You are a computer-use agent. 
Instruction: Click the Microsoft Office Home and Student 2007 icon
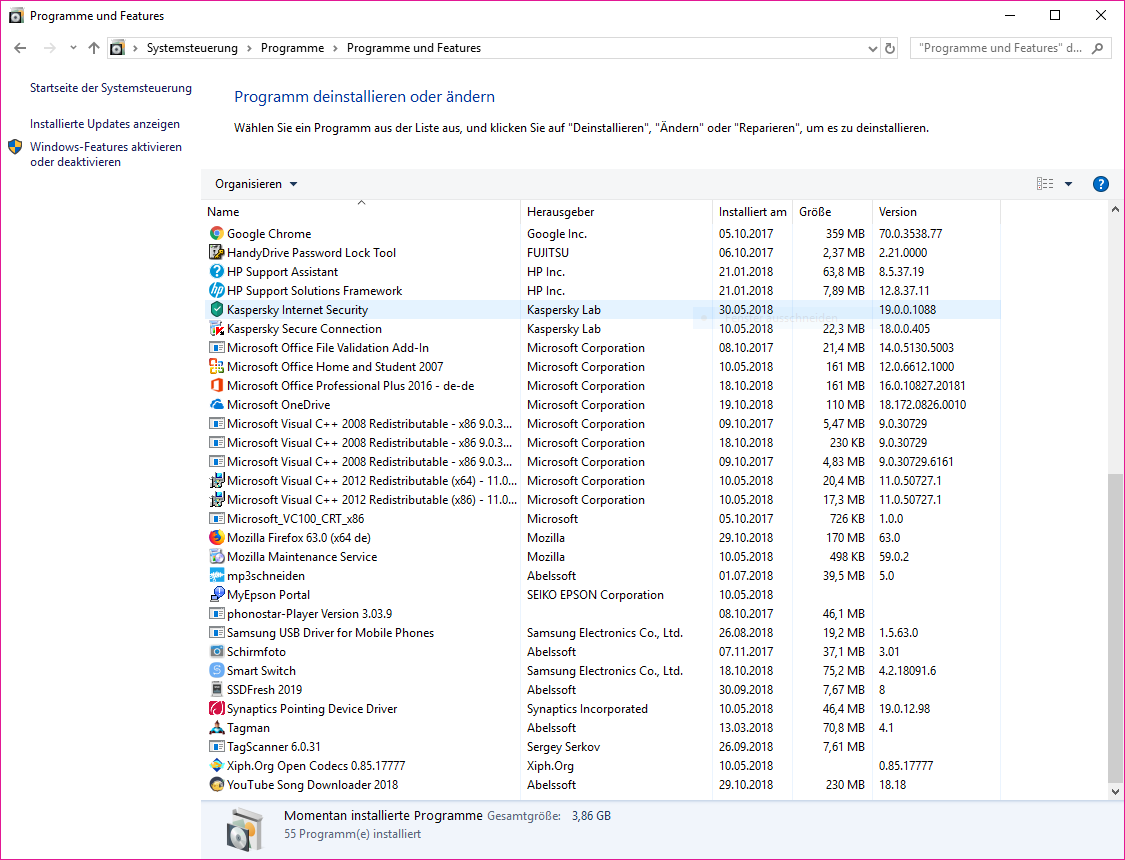(216, 367)
